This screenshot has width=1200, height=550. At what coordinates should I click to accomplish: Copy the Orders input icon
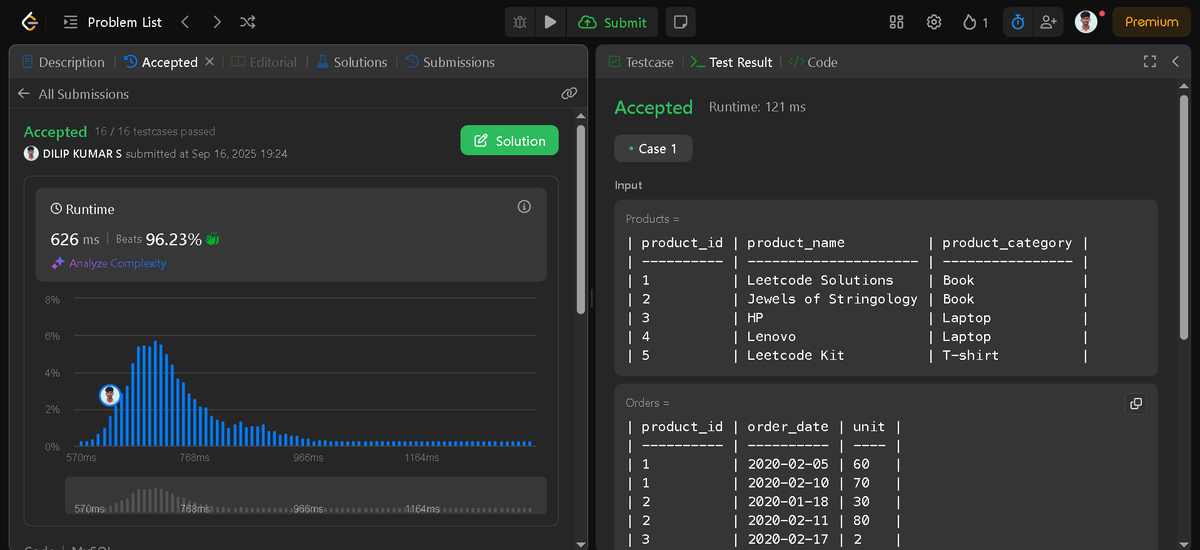[x=1136, y=404]
